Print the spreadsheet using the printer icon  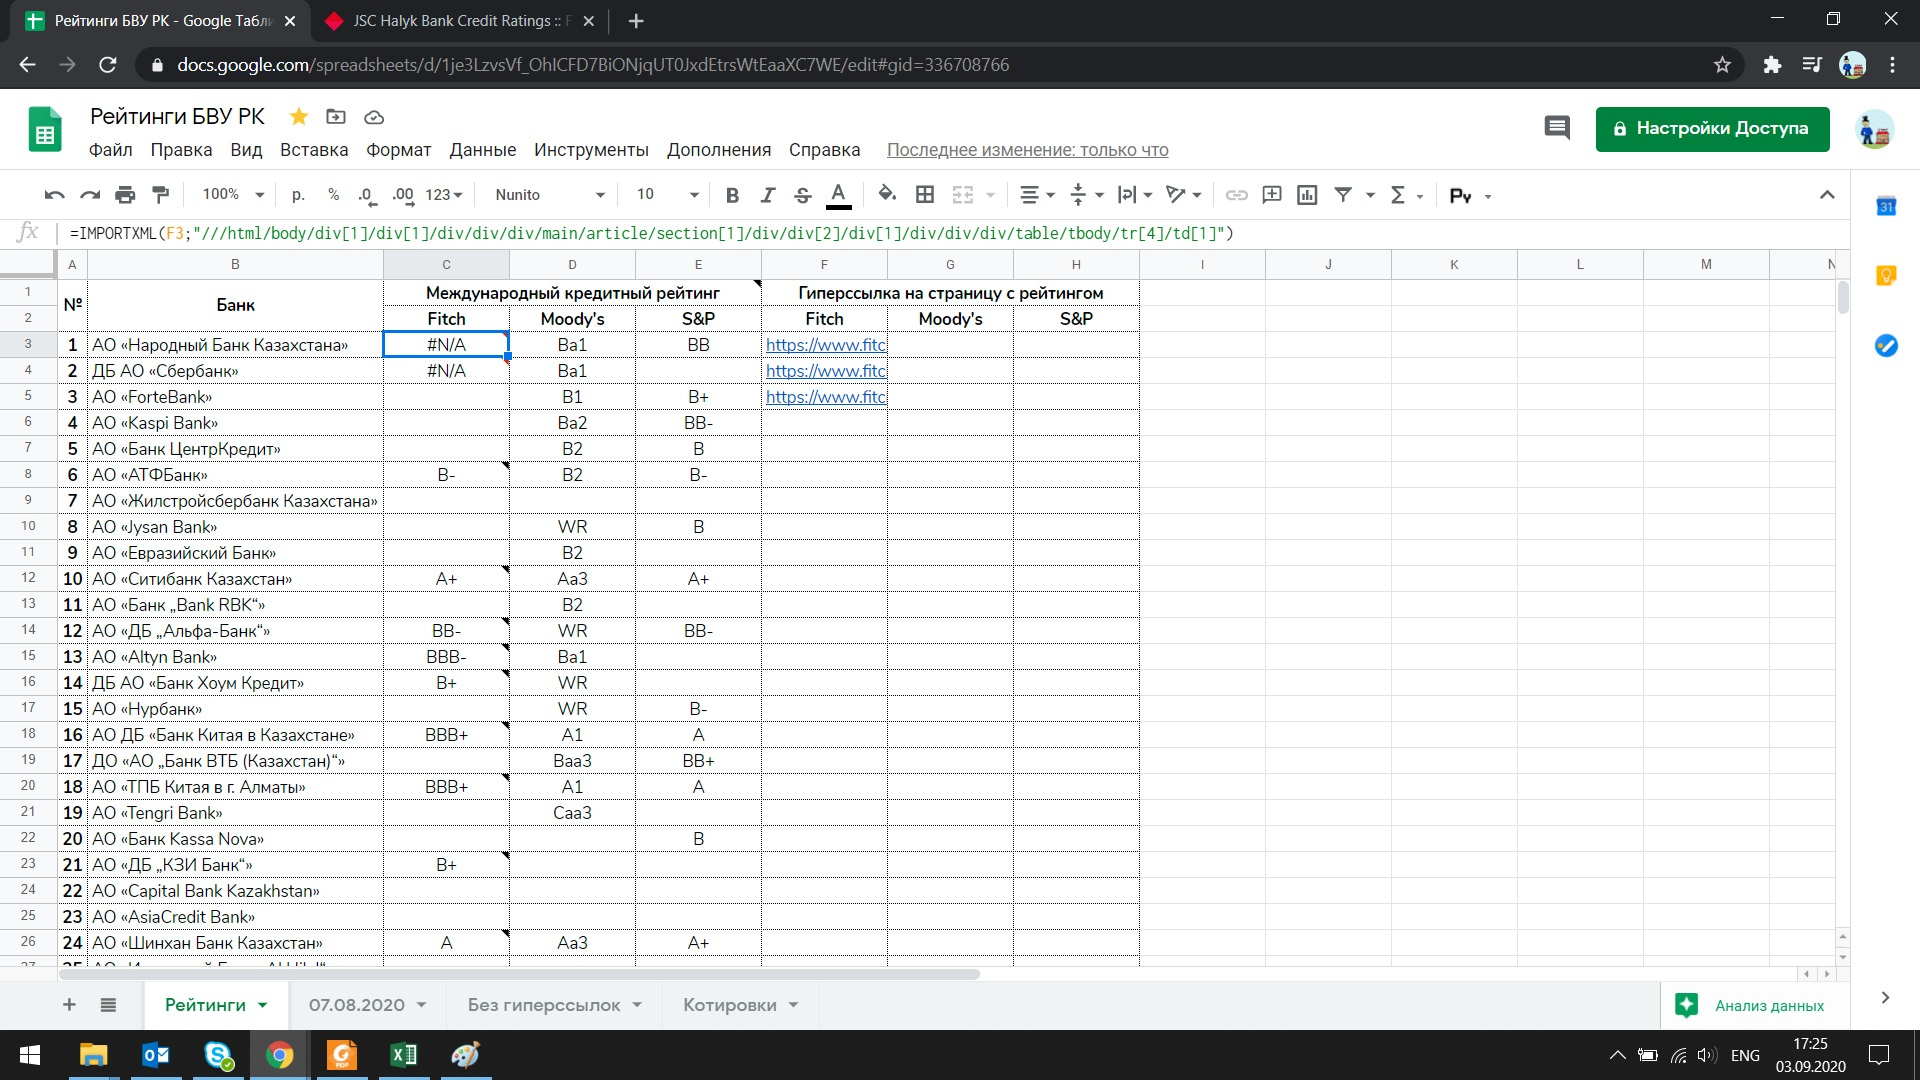coord(125,195)
